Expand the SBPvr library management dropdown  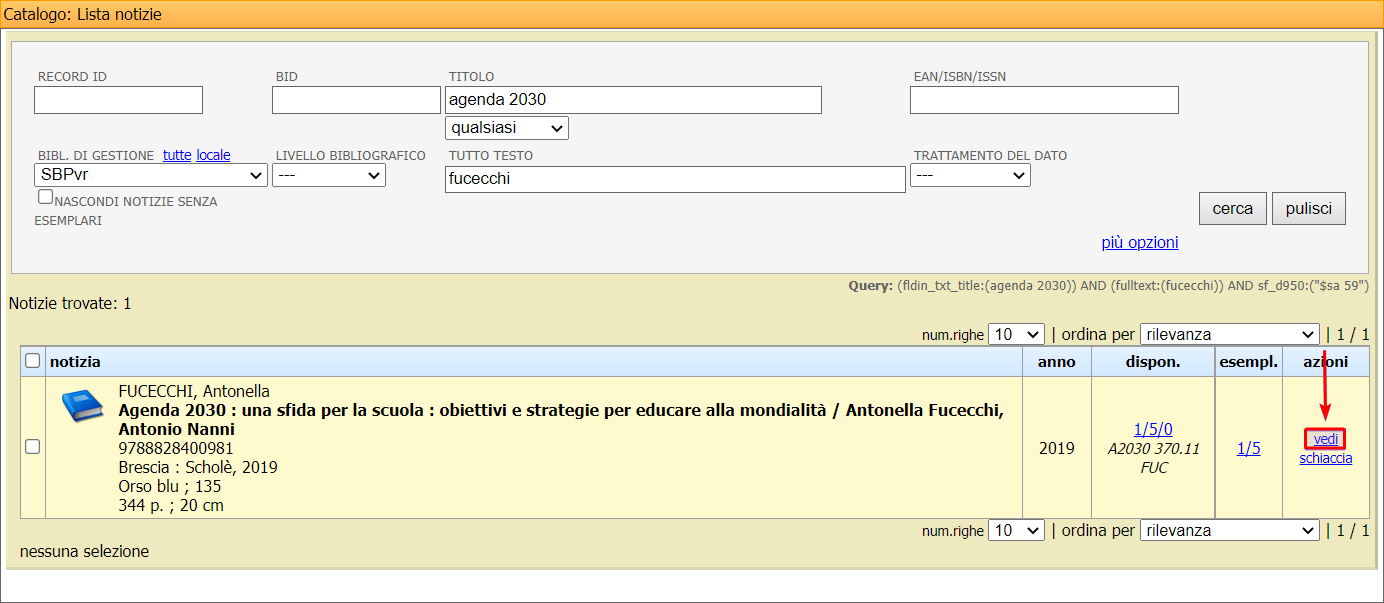(x=150, y=175)
